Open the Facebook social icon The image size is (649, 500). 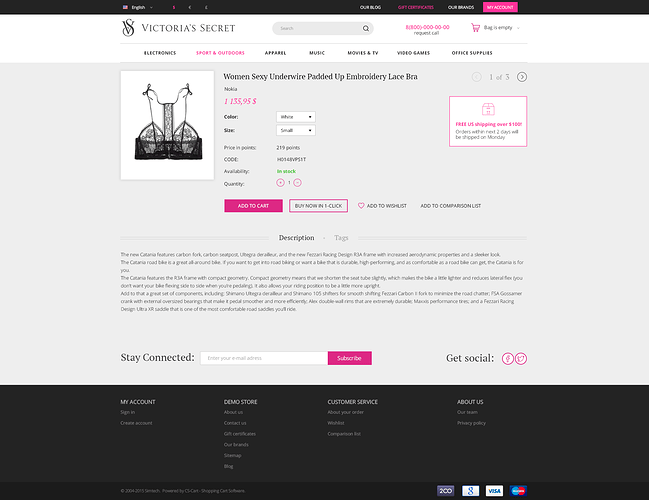click(508, 358)
